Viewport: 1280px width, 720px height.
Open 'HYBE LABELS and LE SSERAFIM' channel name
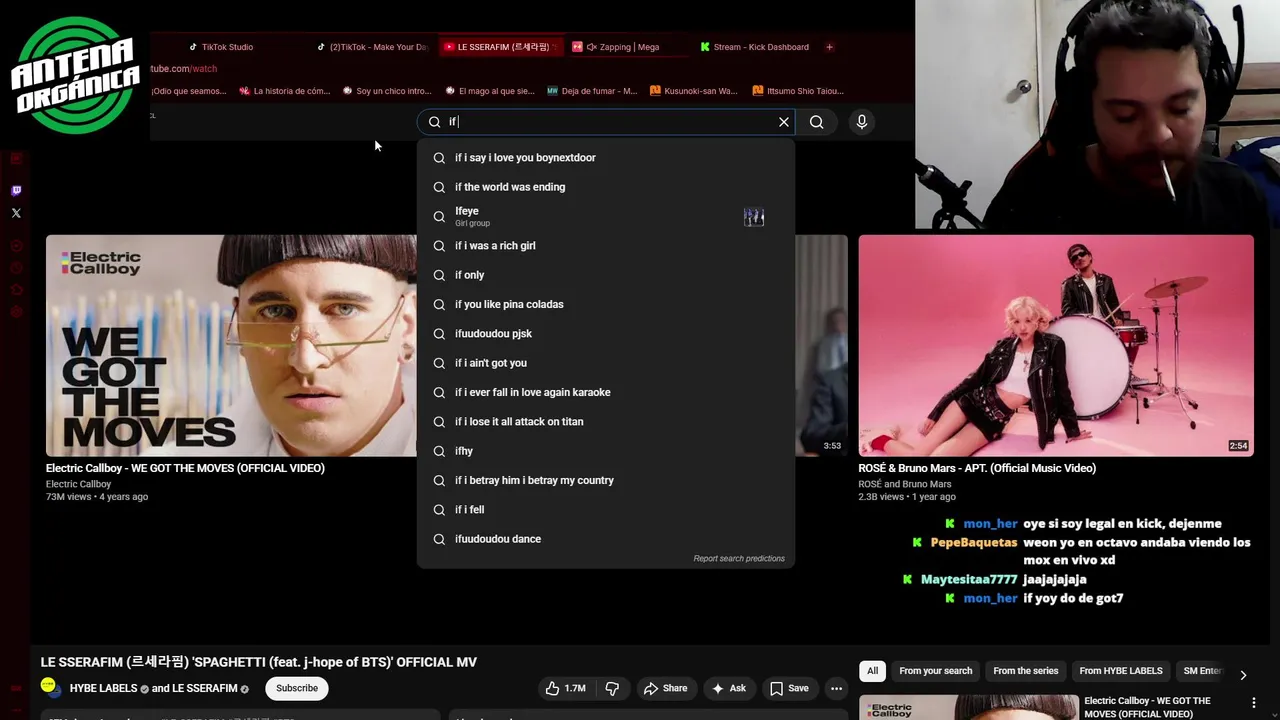(x=153, y=688)
